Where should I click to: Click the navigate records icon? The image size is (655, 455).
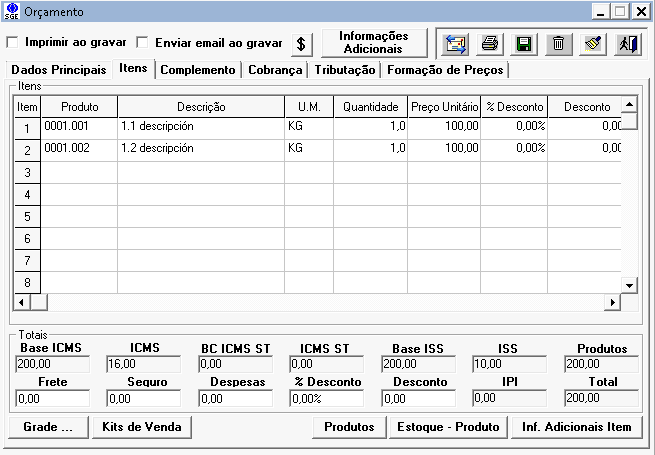tap(457, 44)
